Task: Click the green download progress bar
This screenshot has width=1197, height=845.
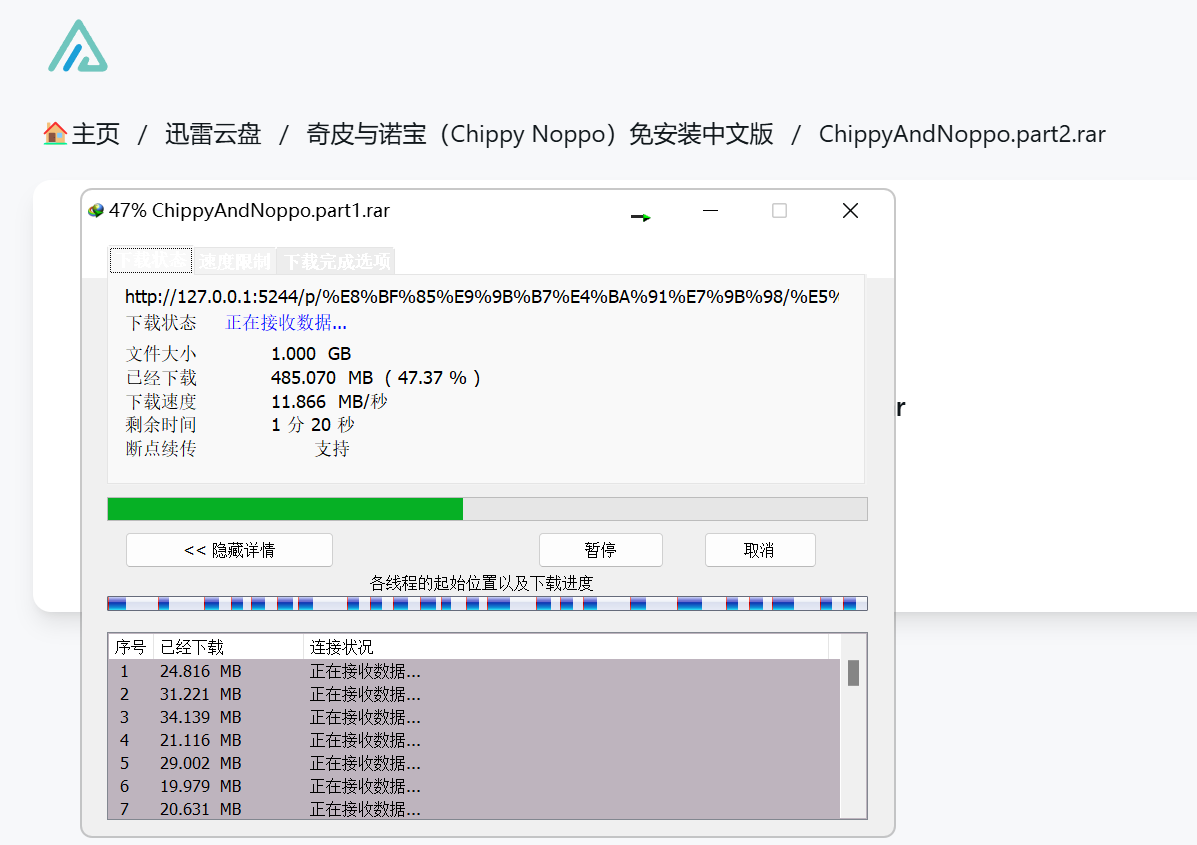Action: pyautogui.click(x=487, y=509)
